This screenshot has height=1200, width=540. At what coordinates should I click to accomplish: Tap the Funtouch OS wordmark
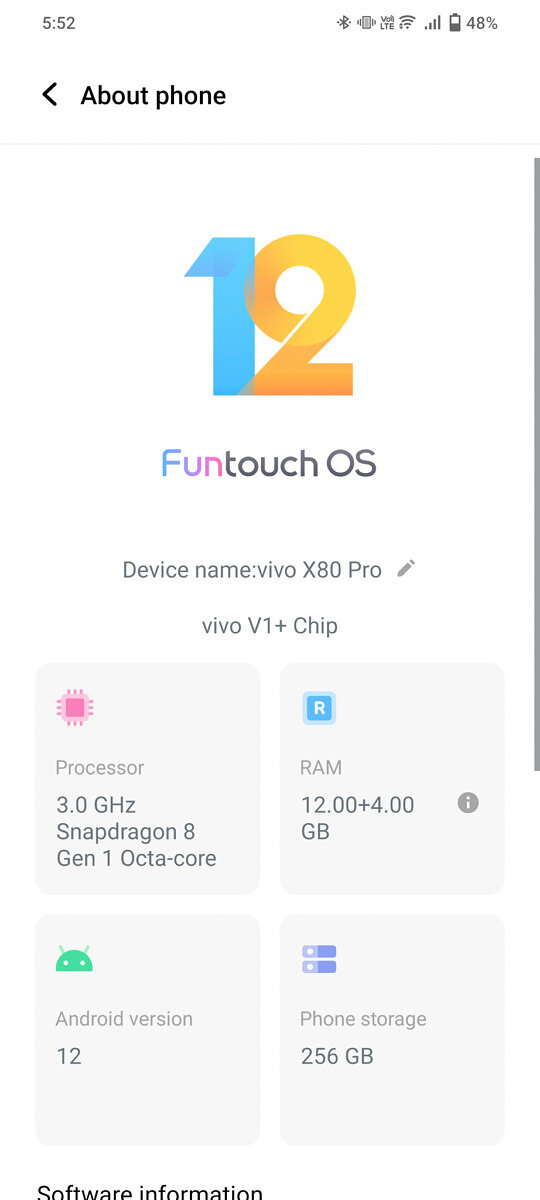(x=269, y=463)
